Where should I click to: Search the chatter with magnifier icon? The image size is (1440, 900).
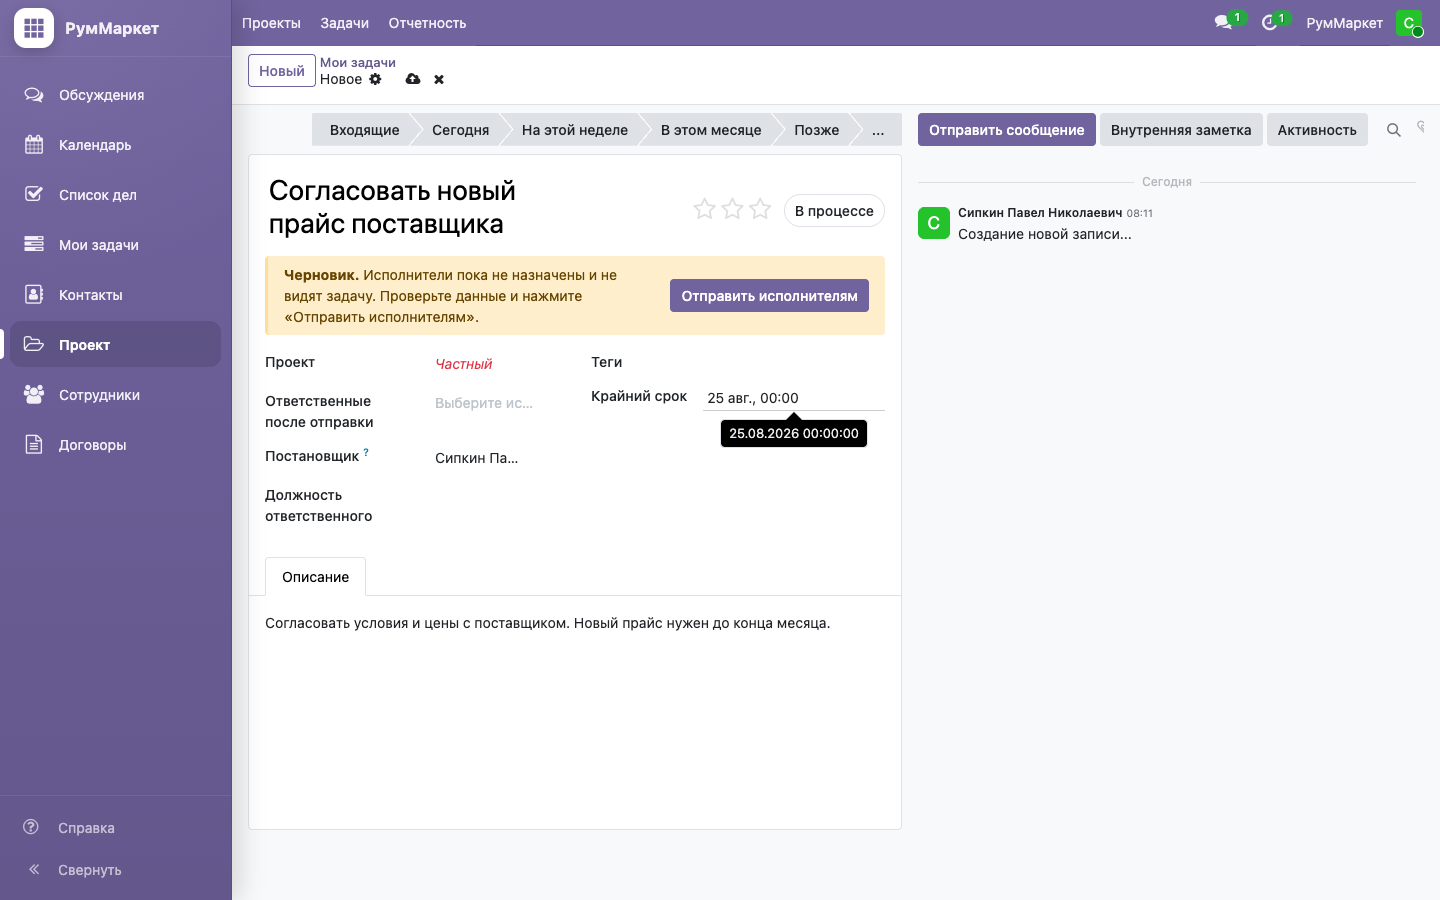click(1393, 130)
